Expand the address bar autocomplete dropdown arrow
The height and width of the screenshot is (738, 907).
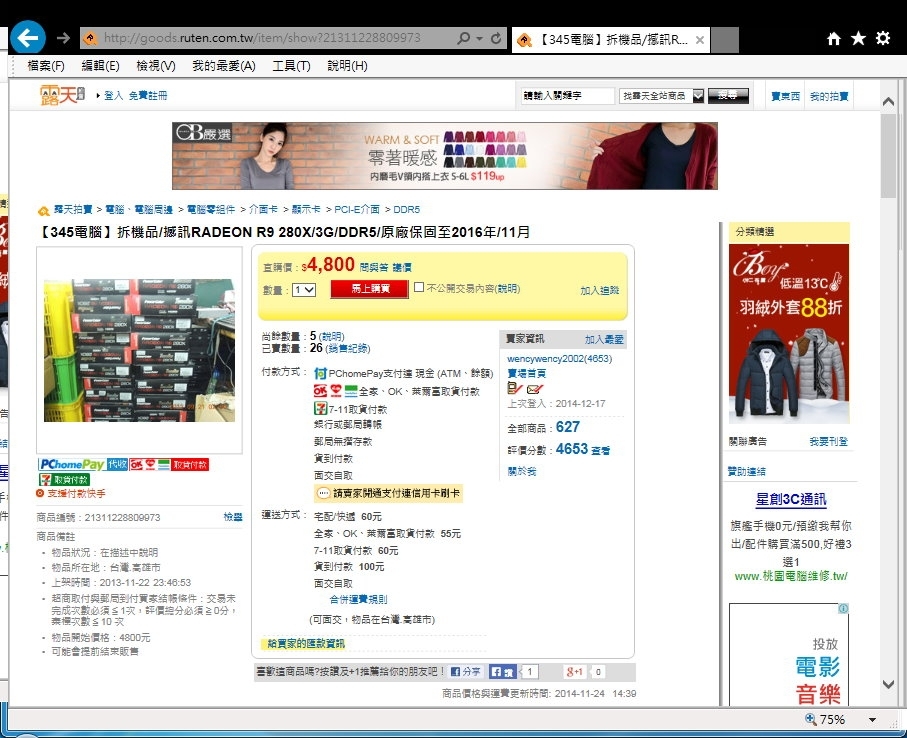pyautogui.click(x=480, y=39)
